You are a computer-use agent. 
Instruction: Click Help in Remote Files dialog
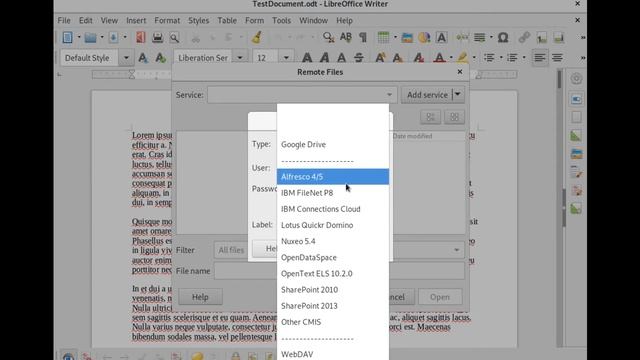tap(200, 297)
